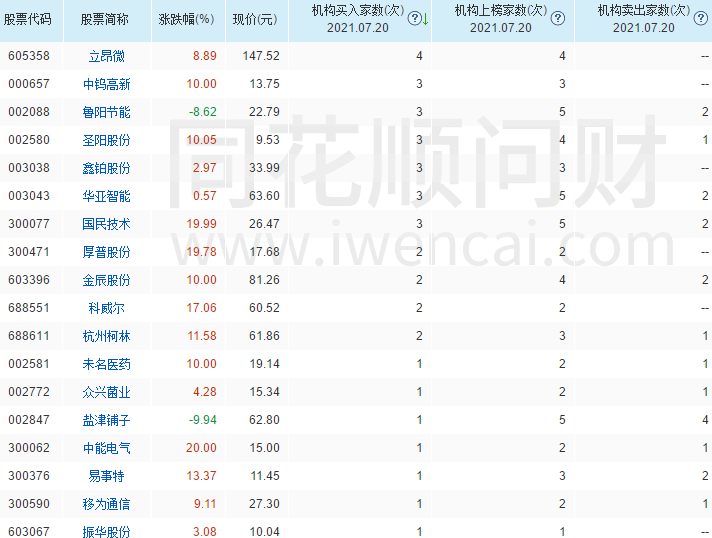The image size is (712, 538).
Task: Select stock code 002847
Action: 29,420
